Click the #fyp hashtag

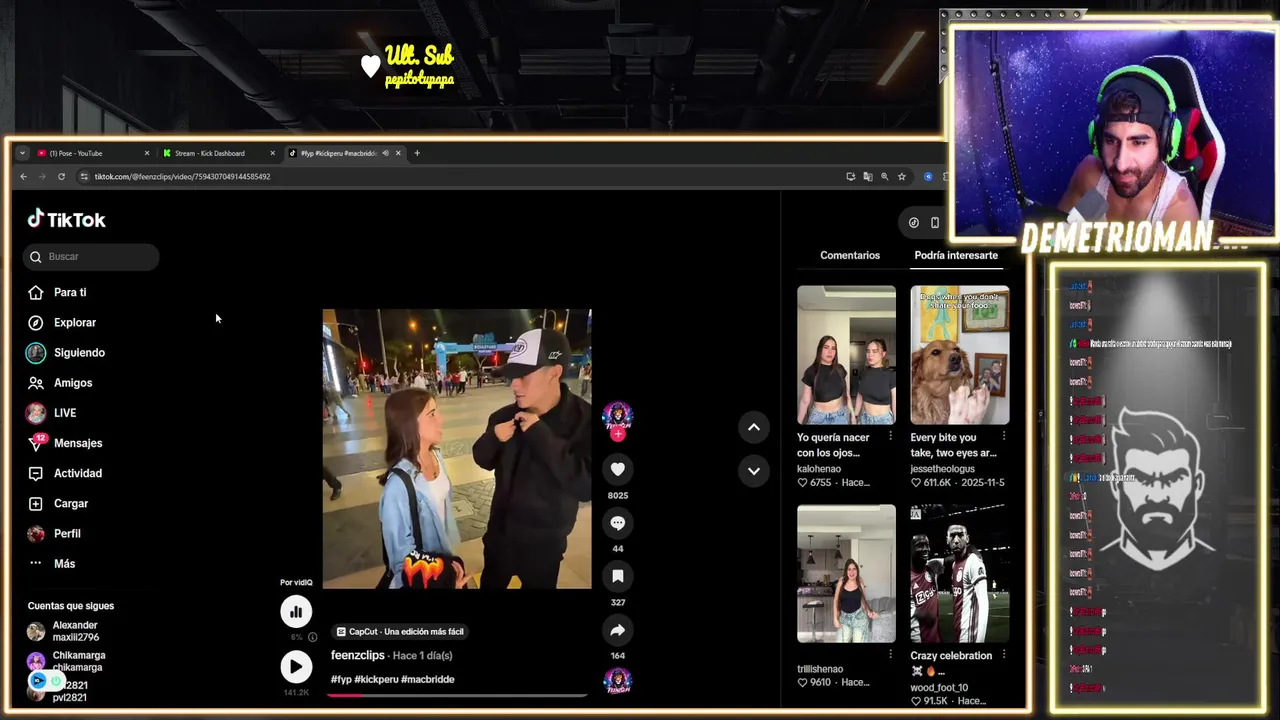pyautogui.click(x=341, y=679)
